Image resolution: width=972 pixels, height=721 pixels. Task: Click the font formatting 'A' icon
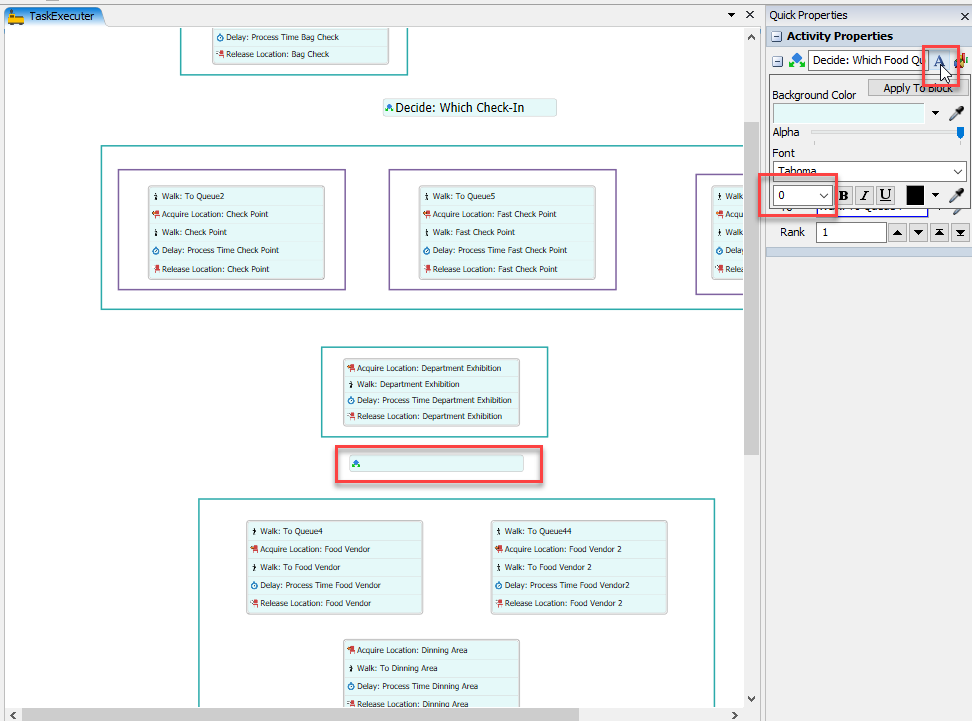tap(939, 61)
